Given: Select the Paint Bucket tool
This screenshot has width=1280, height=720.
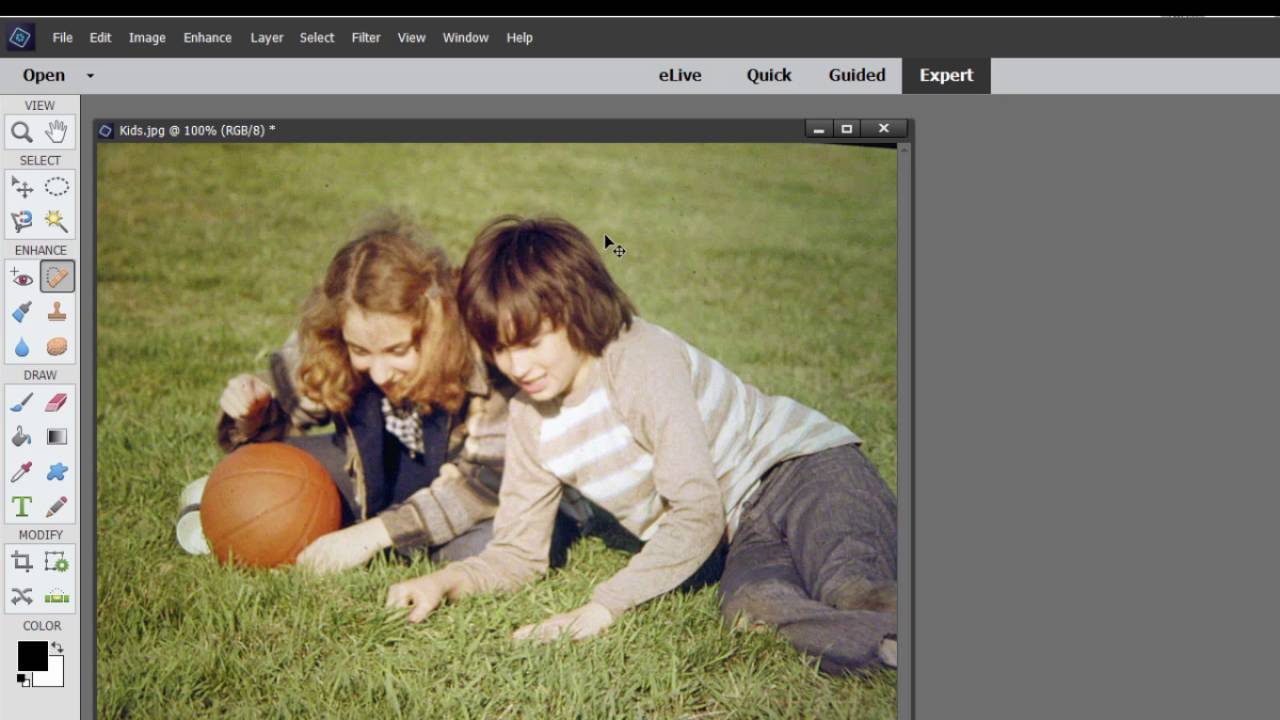Looking at the screenshot, I should pos(22,437).
